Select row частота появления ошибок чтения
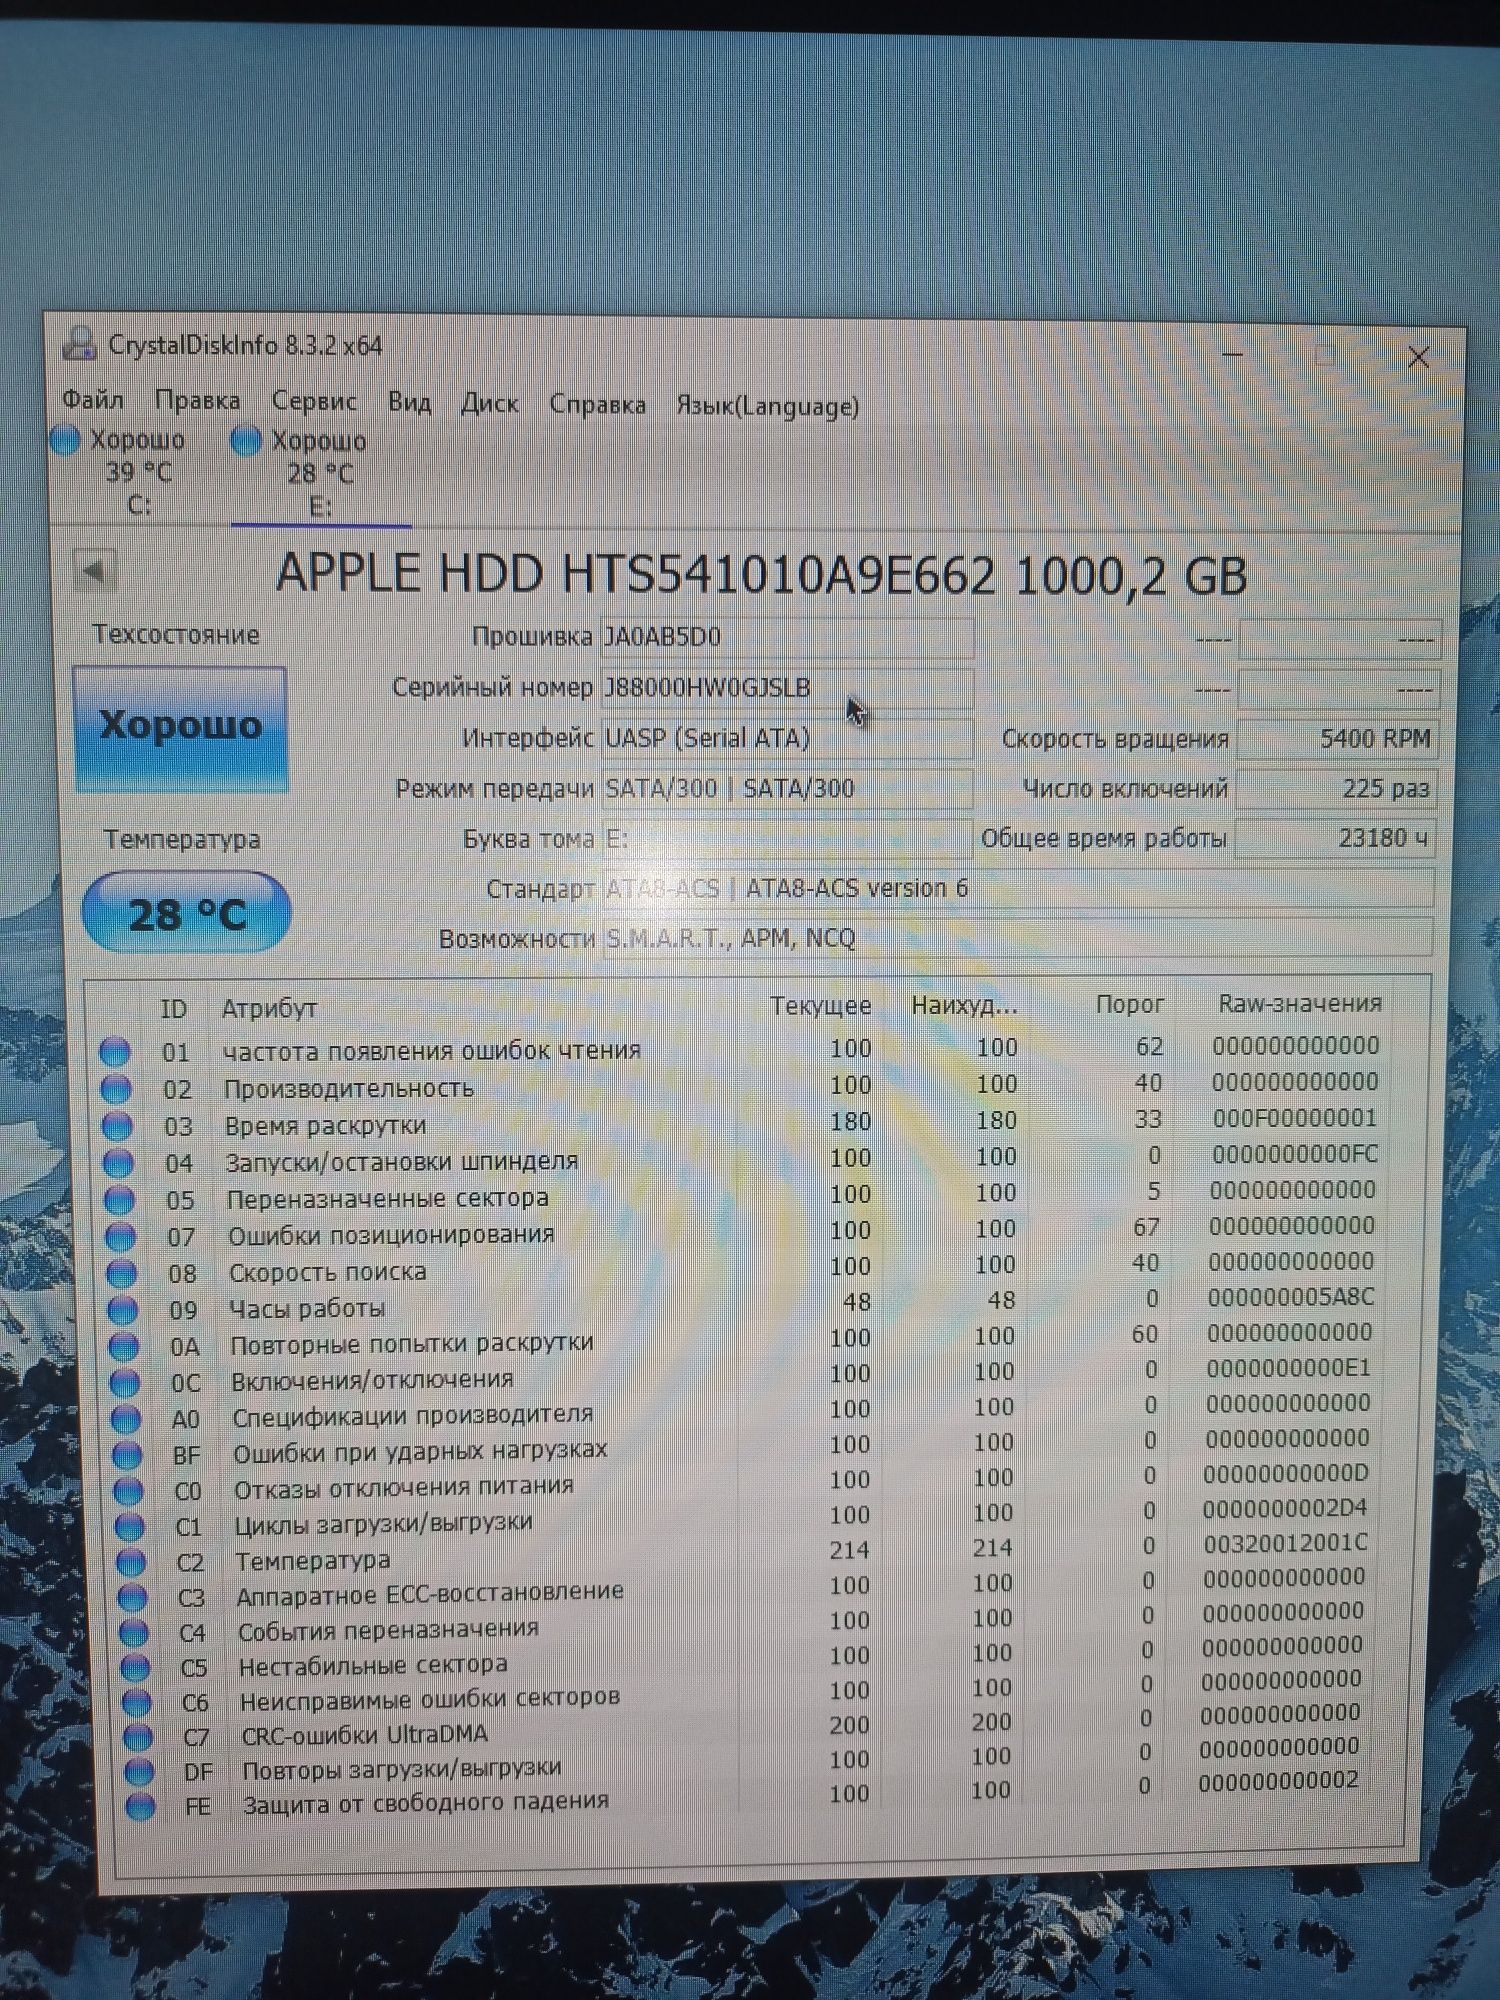The height and width of the screenshot is (2000, 1500). tap(740, 1049)
